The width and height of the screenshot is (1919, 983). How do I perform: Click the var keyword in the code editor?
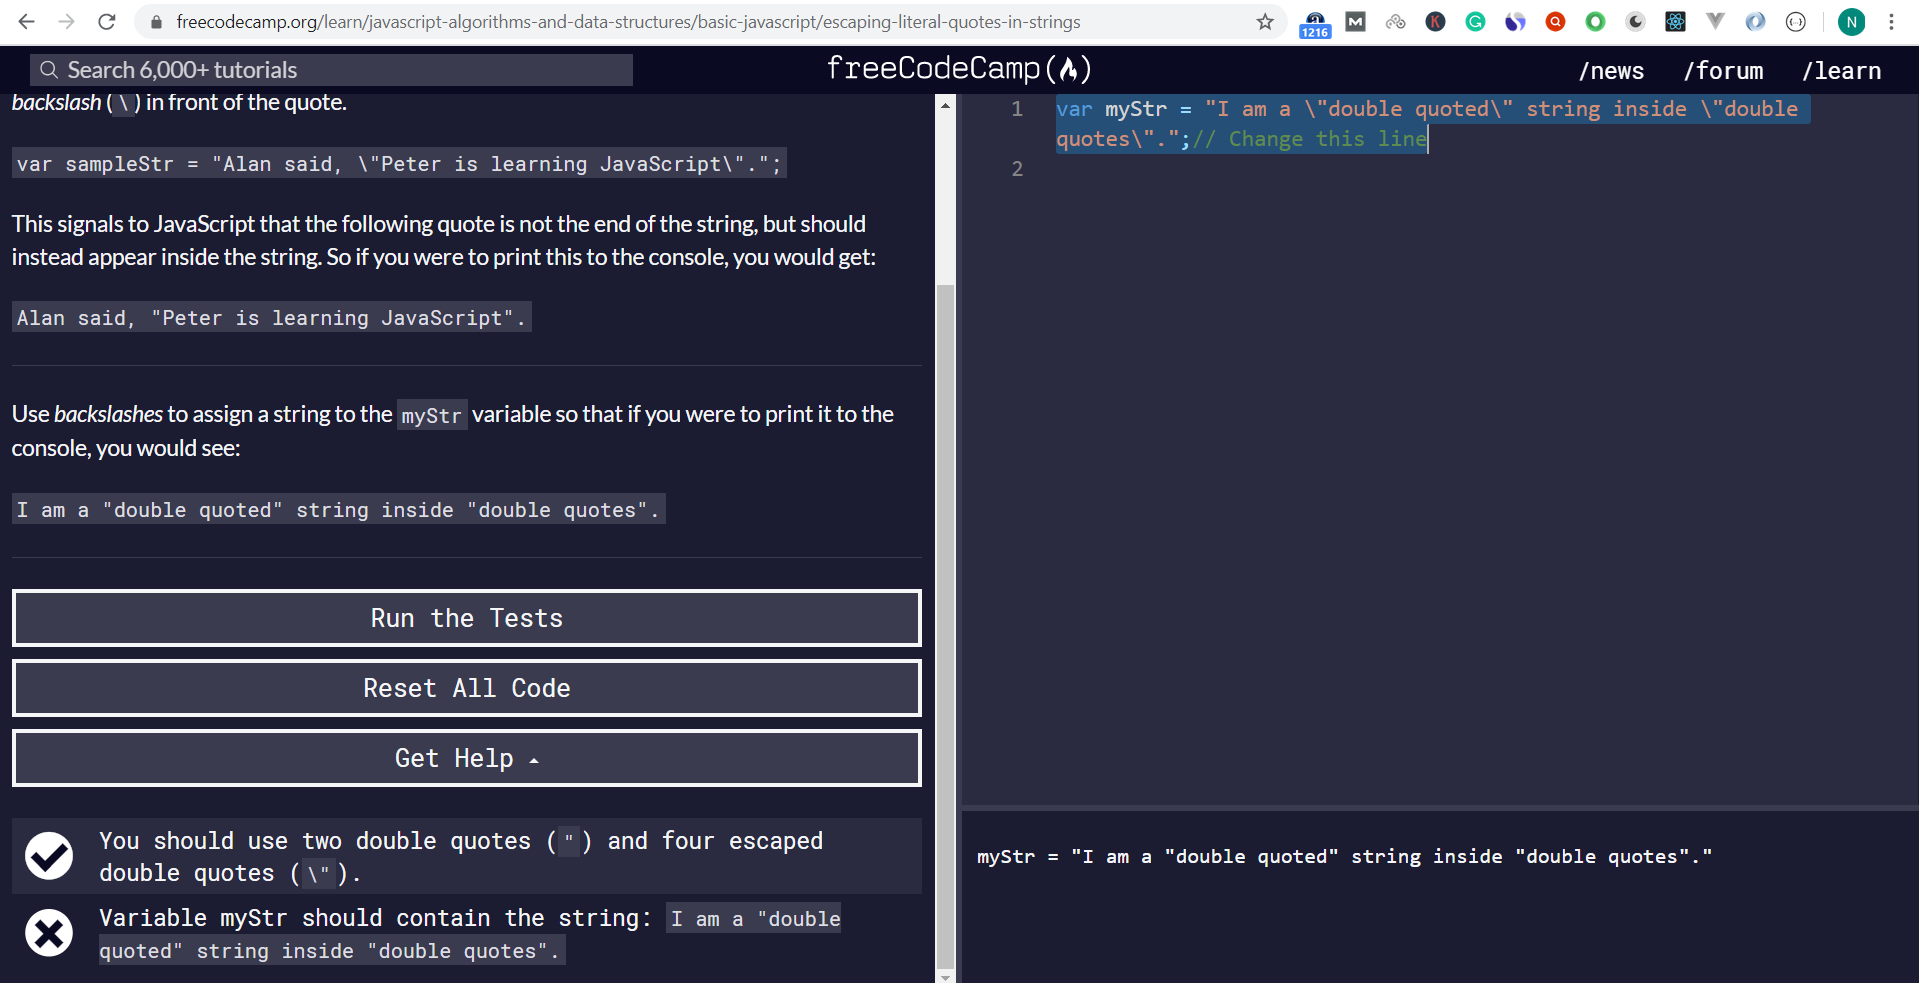(1074, 109)
